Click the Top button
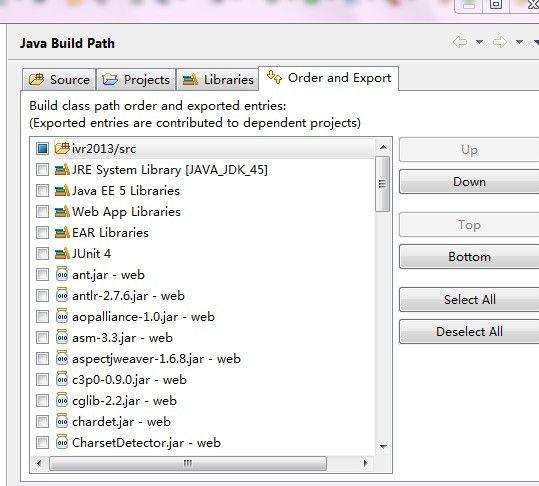 tap(469, 225)
